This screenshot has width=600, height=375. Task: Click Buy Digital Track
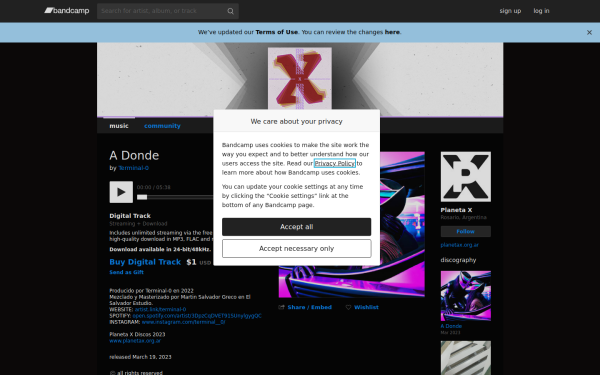click(x=145, y=262)
